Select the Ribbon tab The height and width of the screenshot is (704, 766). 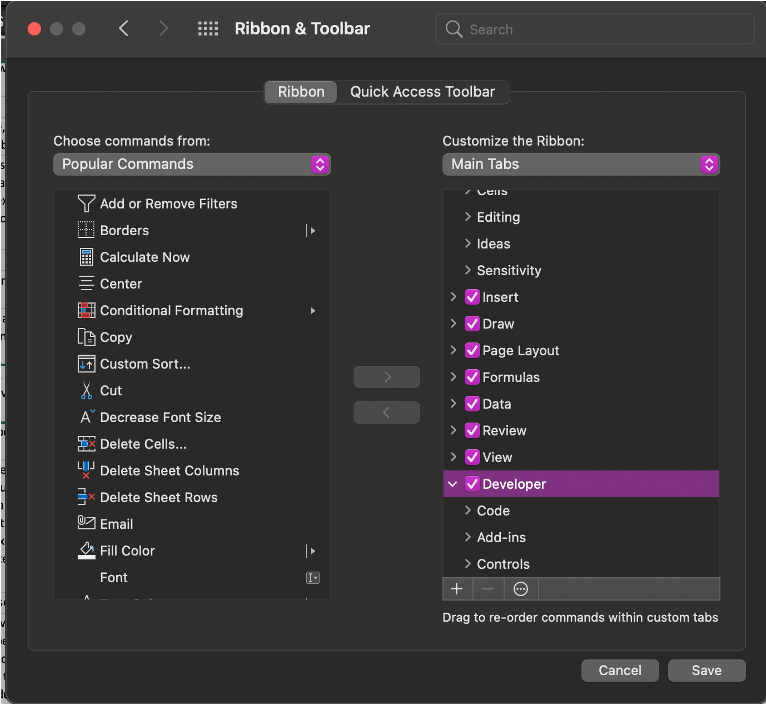point(301,92)
